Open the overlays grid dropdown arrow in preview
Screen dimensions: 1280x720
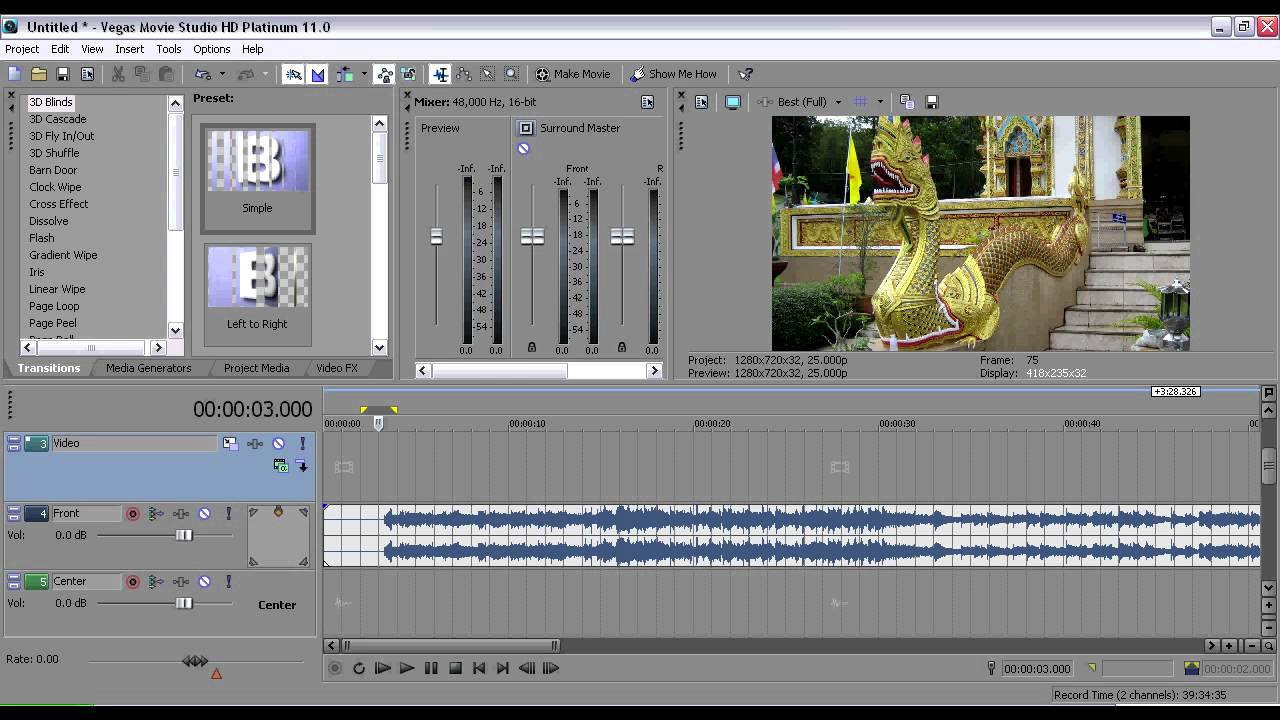pyautogui.click(x=880, y=102)
